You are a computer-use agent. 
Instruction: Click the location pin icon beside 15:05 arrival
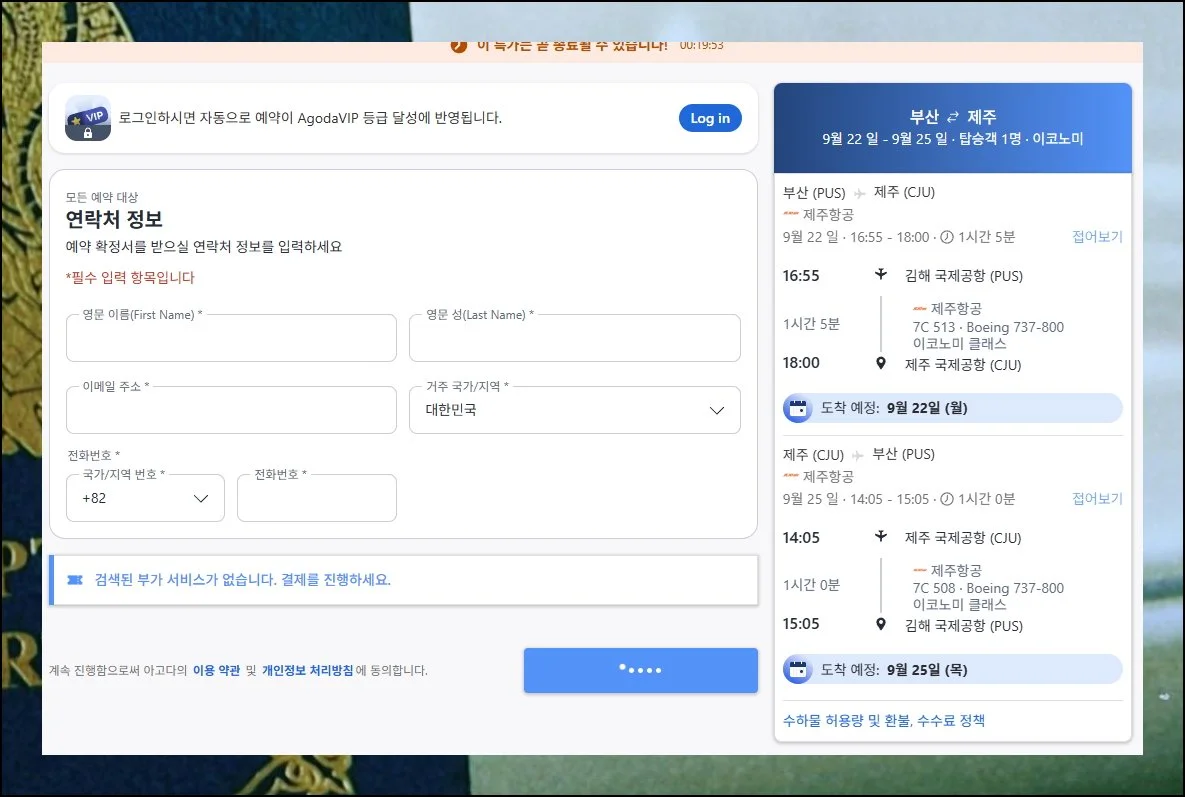(x=880, y=625)
